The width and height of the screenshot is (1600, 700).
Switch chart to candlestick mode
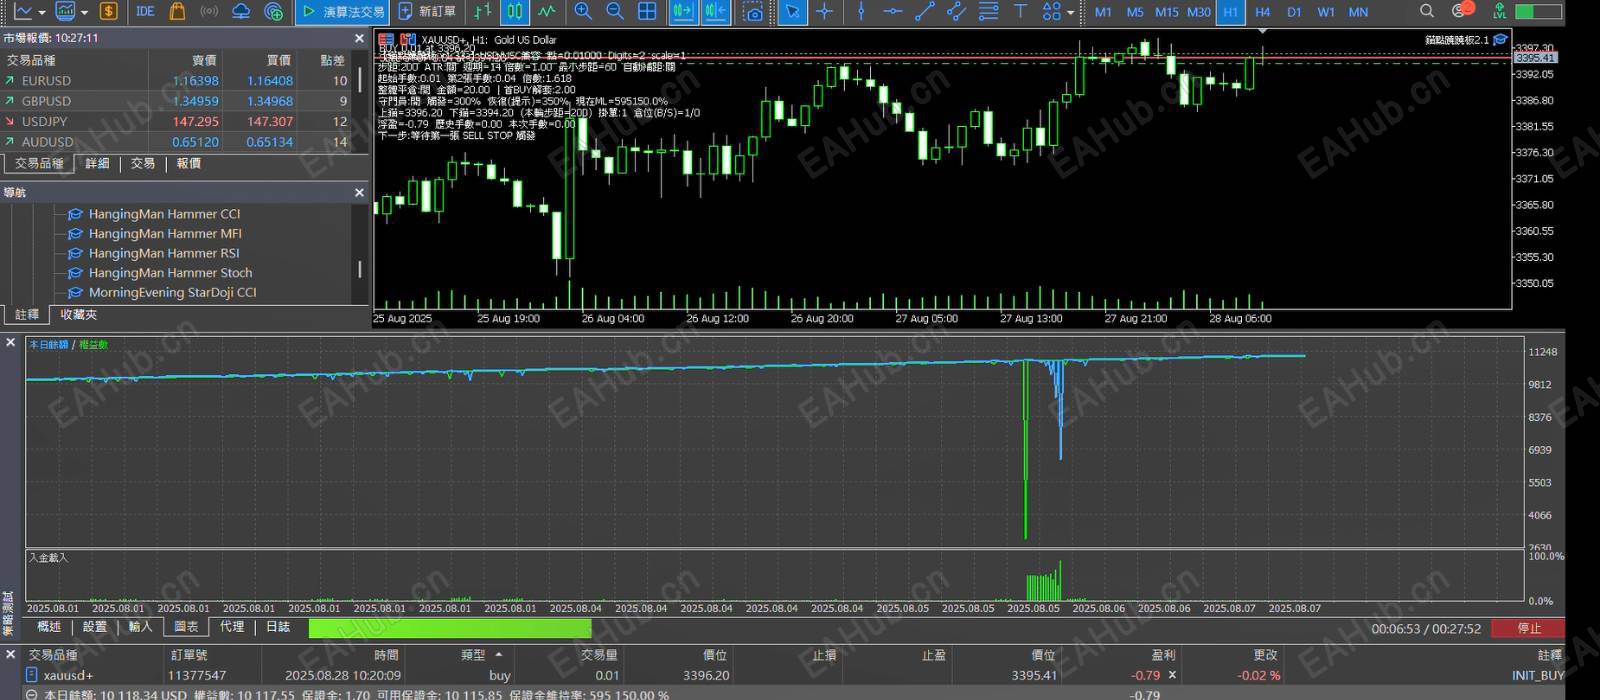click(514, 11)
